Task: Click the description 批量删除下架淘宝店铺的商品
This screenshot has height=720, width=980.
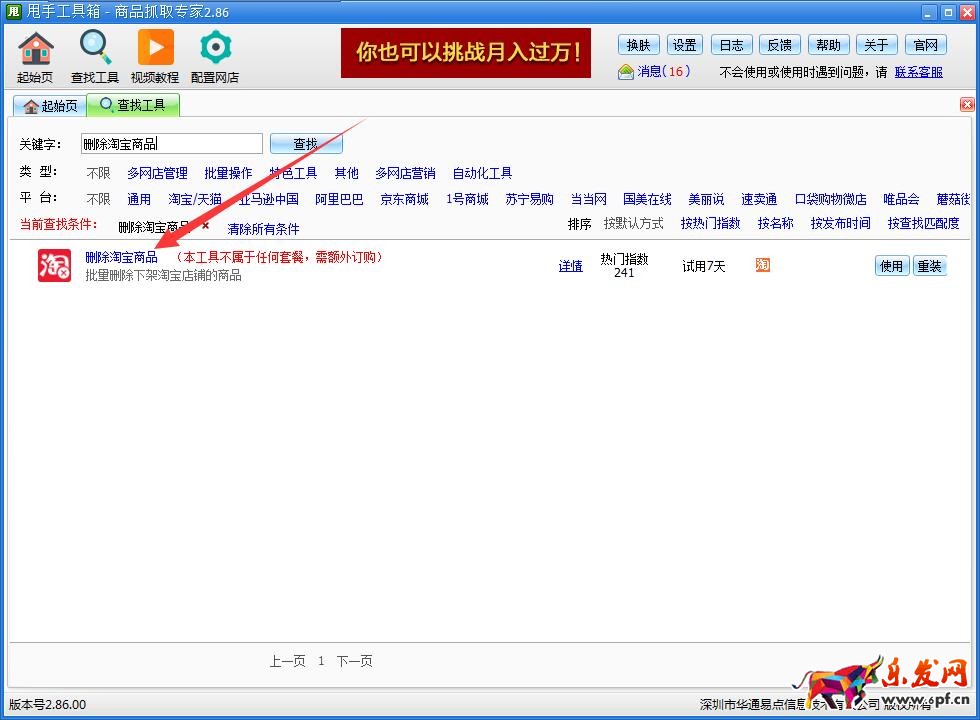Action: tap(164, 276)
